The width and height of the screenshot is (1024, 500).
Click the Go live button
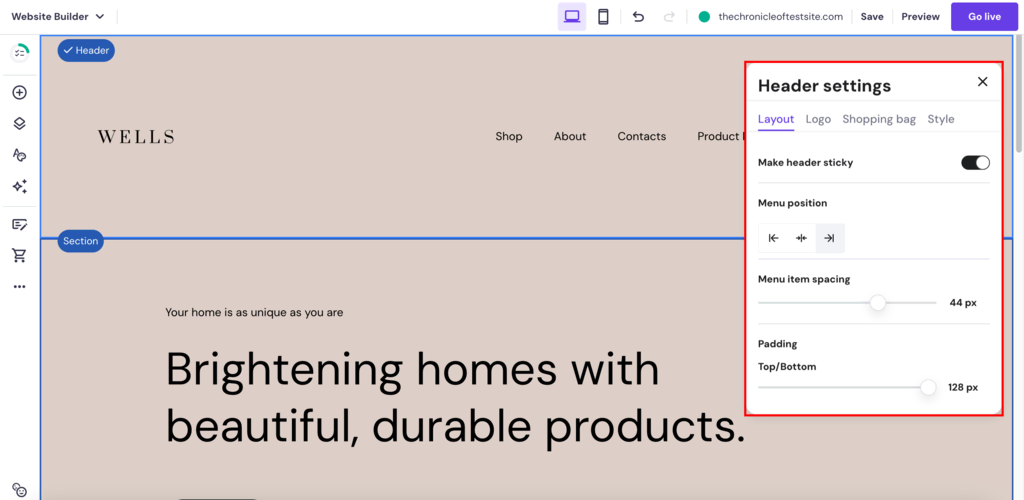tap(984, 17)
